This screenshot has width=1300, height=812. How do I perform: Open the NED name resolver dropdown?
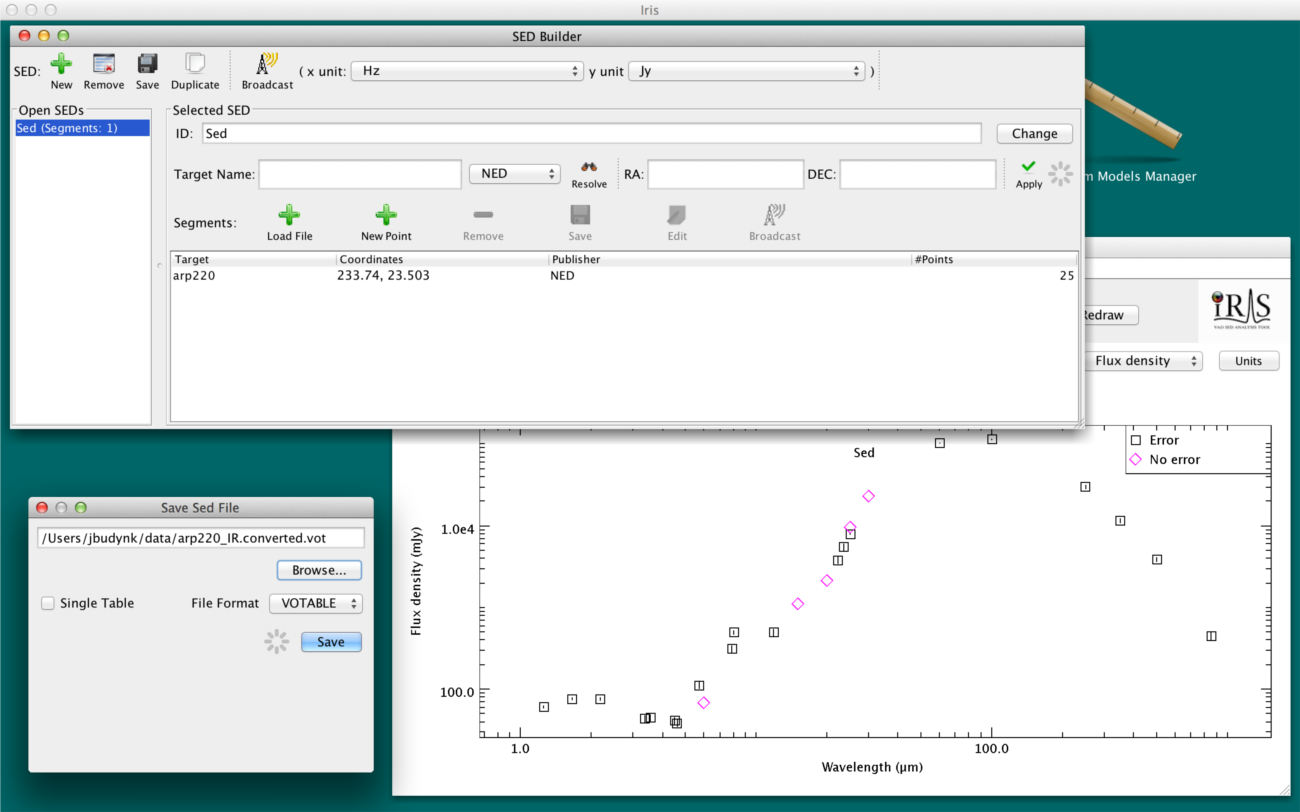click(x=514, y=174)
